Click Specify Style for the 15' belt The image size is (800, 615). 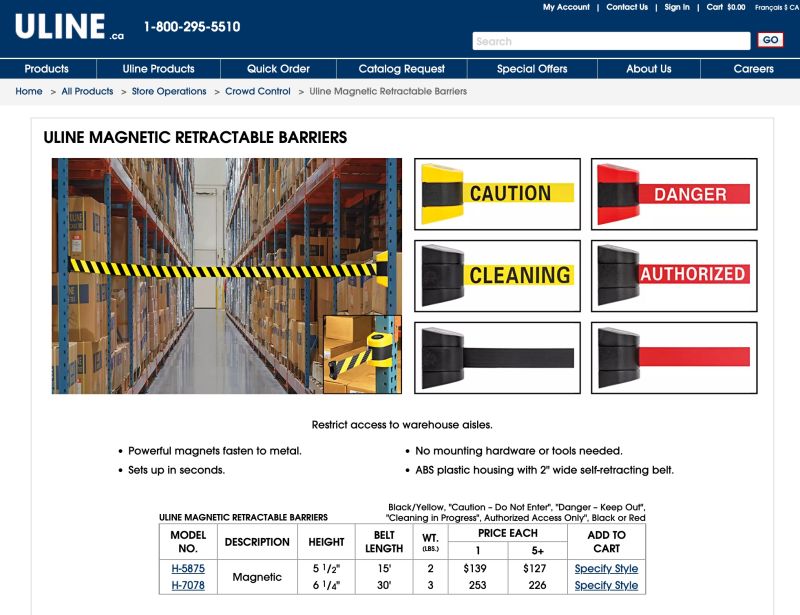(x=605, y=569)
